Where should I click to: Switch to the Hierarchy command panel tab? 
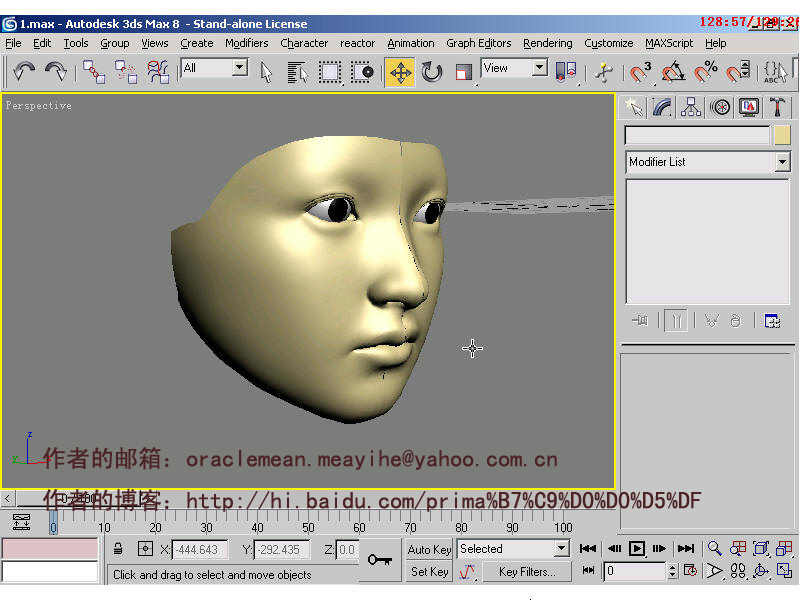click(691, 108)
